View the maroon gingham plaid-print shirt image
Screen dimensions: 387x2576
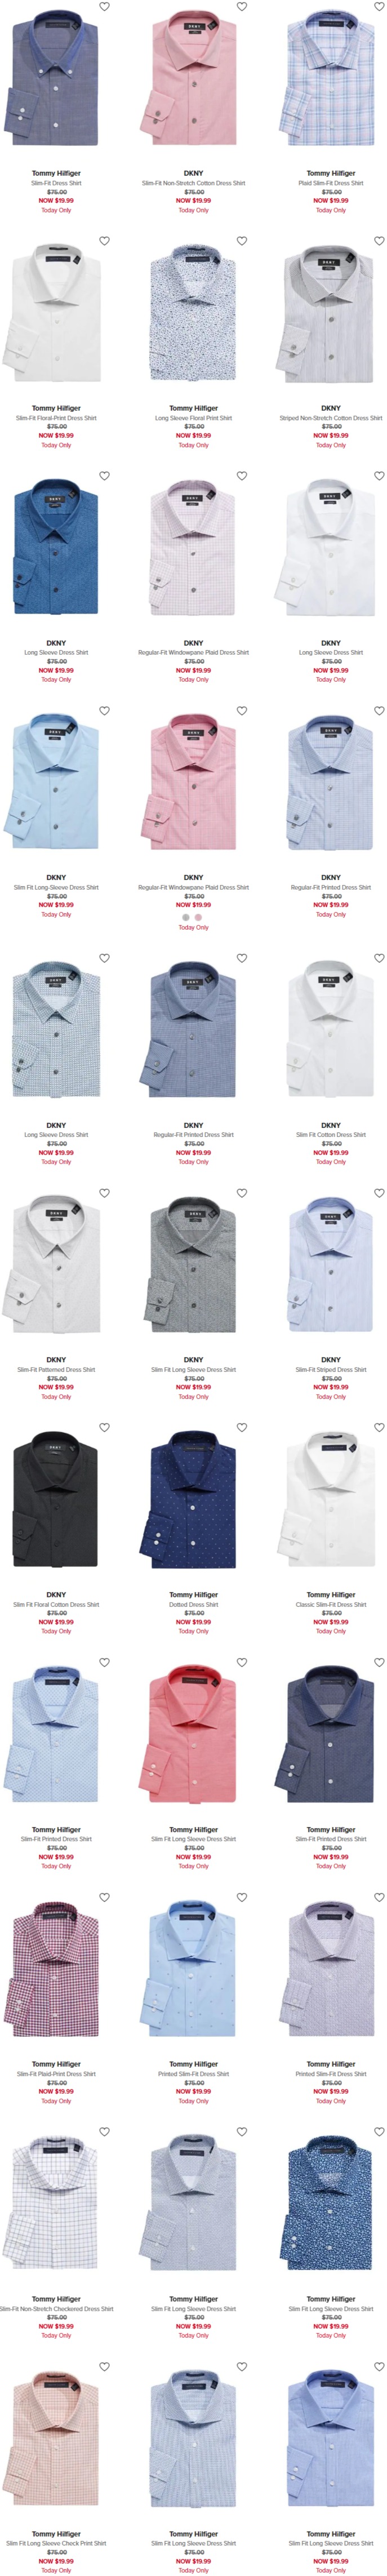(56, 1968)
